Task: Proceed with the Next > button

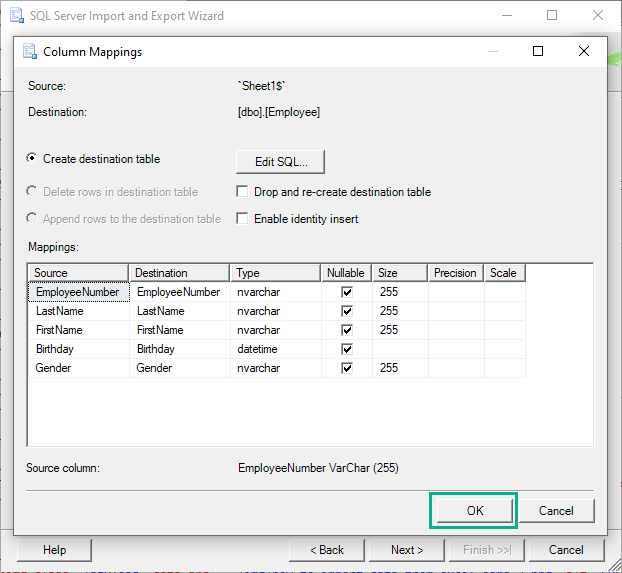Action: (407, 550)
